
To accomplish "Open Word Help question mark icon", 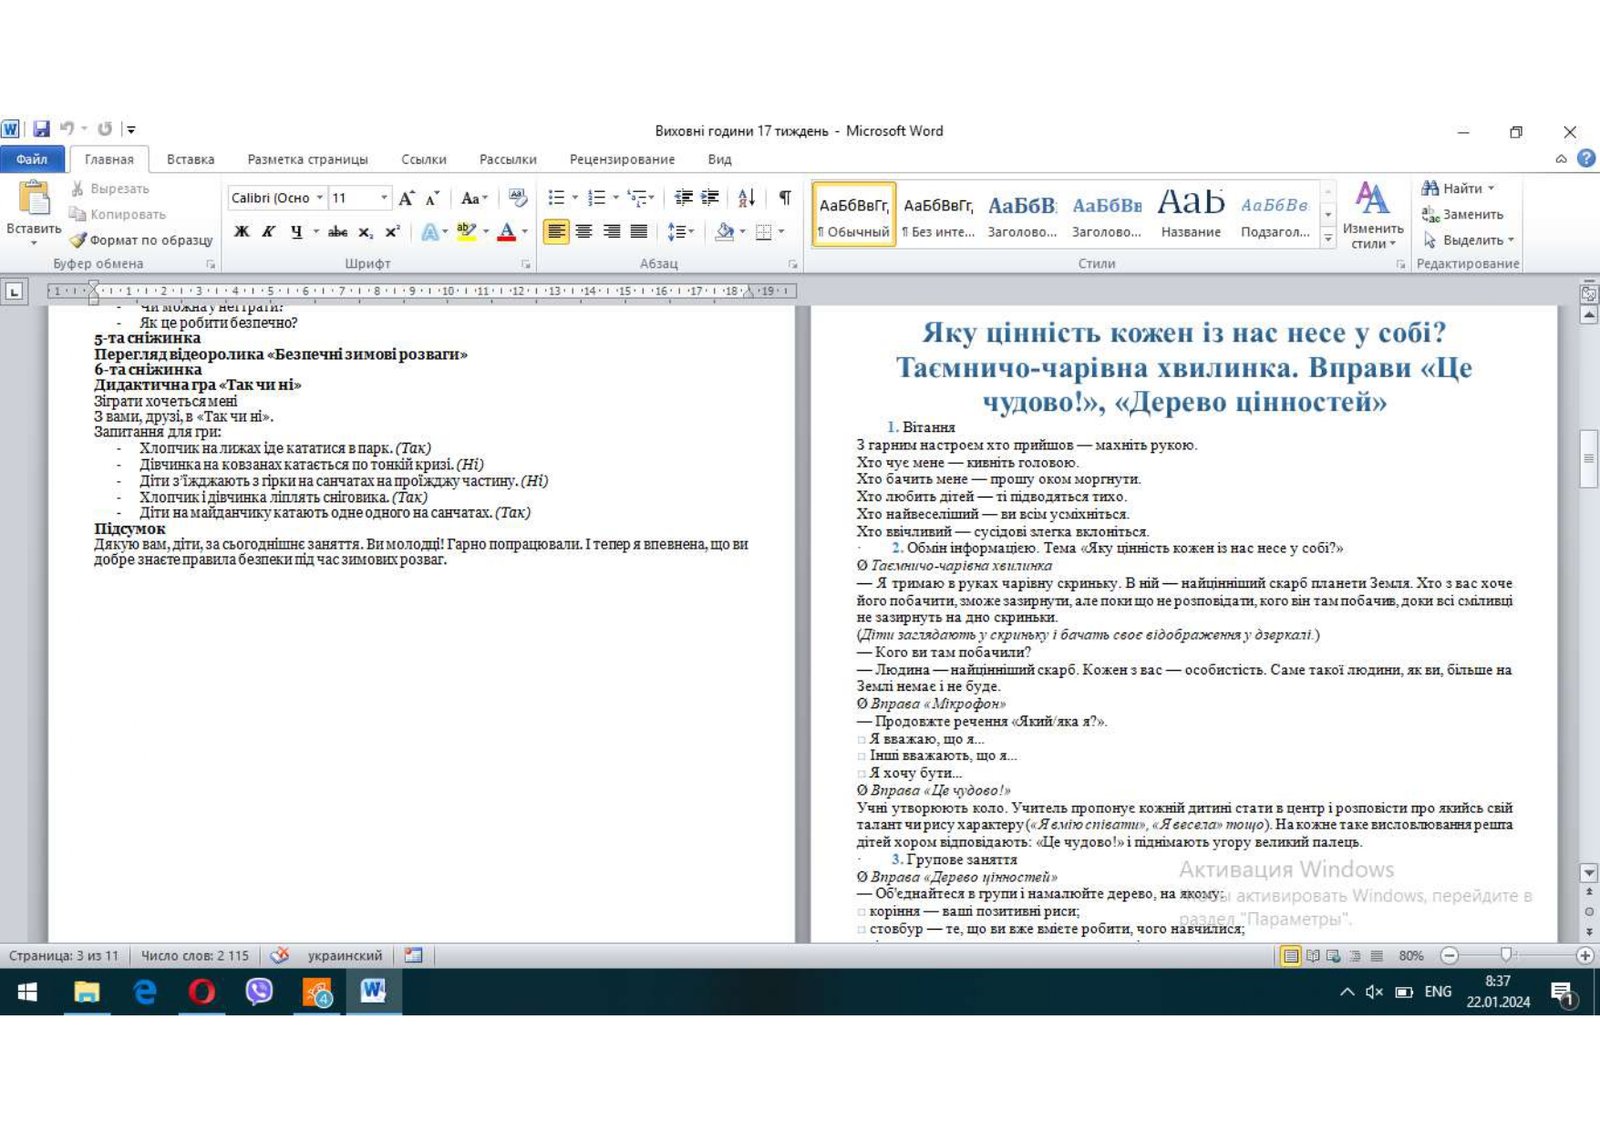I will (1586, 159).
